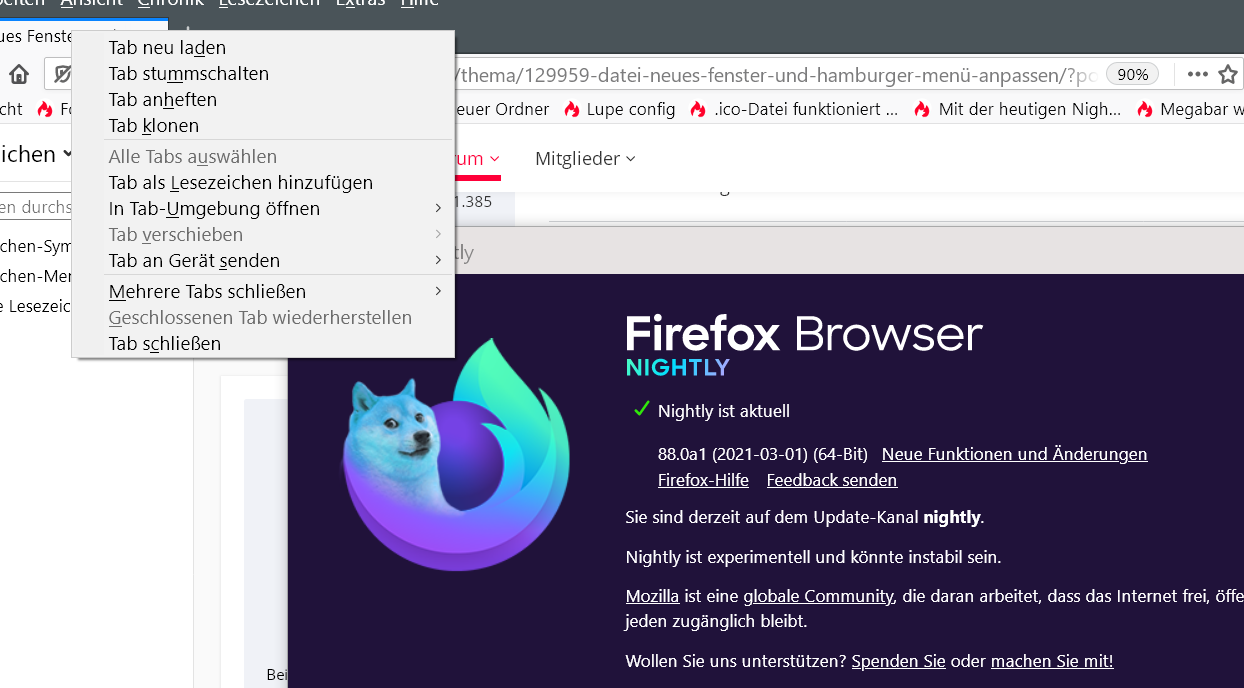Click the 'machen Sie mit!' link
Viewport: 1244px width, 688px height.
pos(1052,661)
